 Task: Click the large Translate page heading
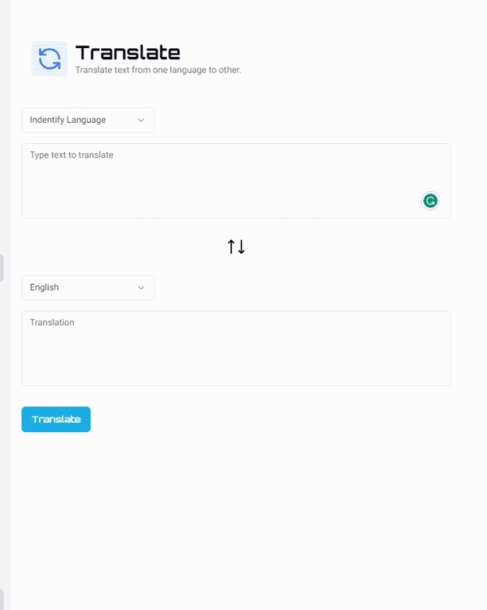128,53
